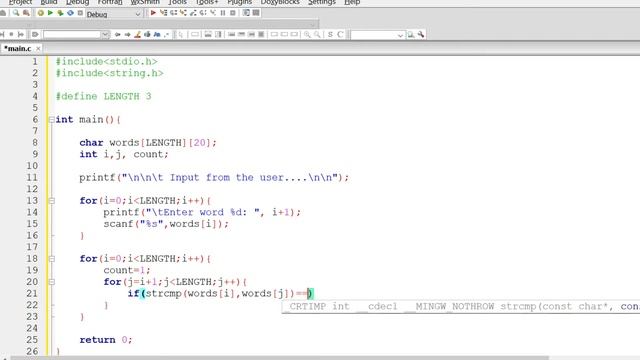Toggle the C comment icon

tap(340, 35)
